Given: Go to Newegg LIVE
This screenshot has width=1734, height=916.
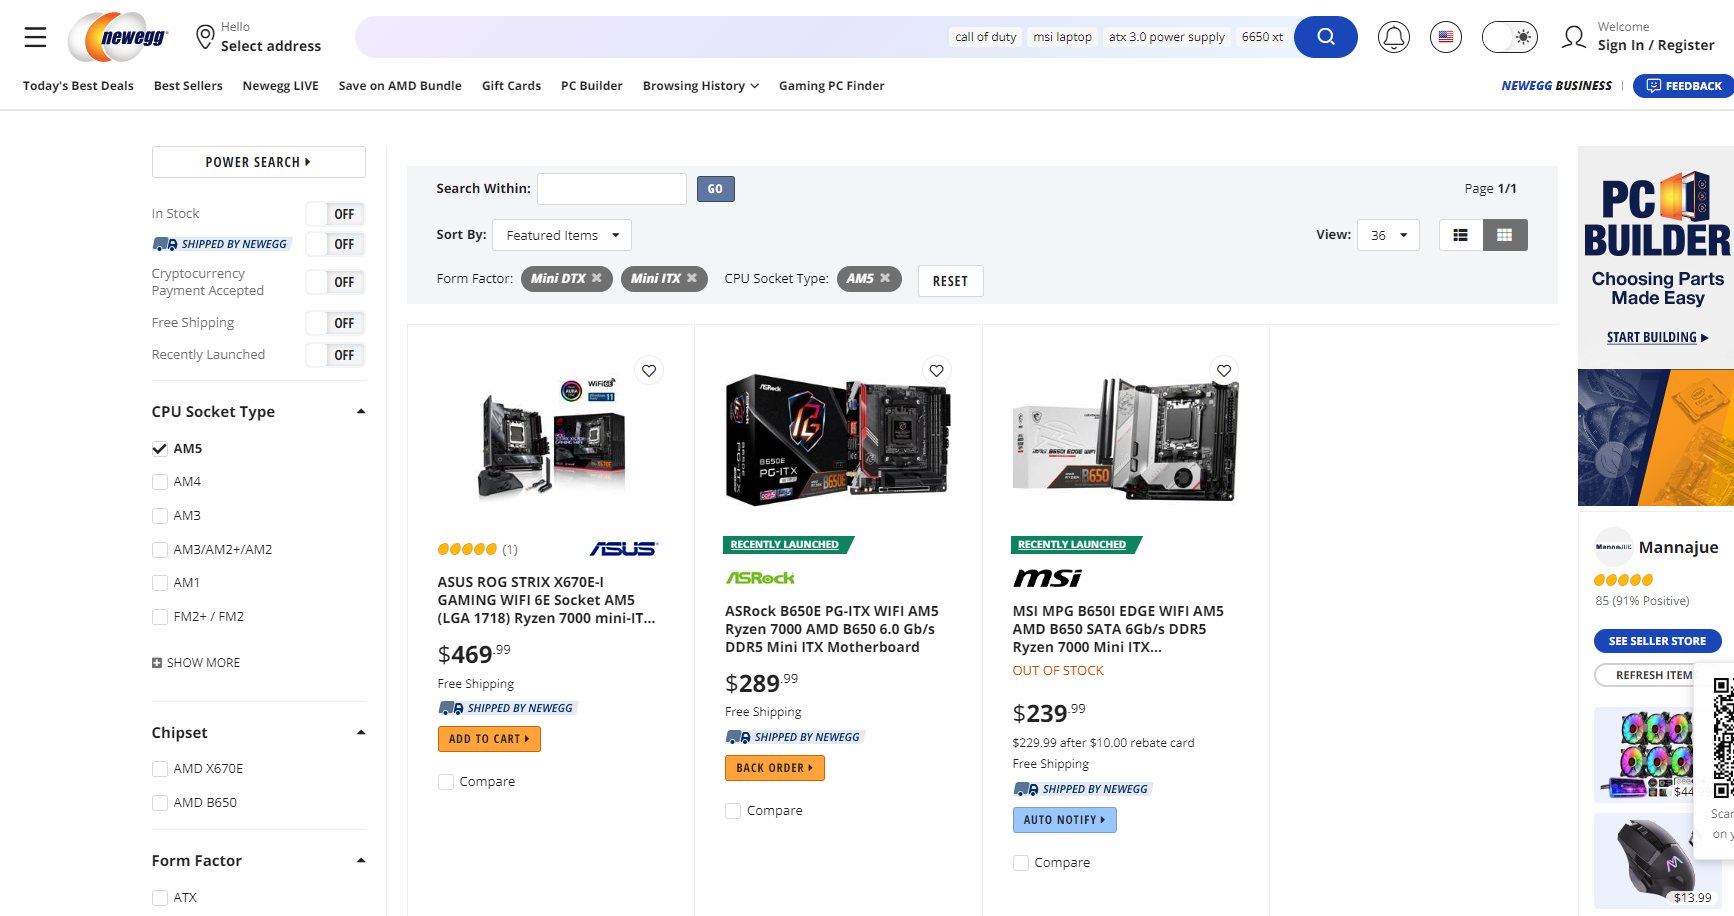Looking at the screenshot, I should (280, 86).
